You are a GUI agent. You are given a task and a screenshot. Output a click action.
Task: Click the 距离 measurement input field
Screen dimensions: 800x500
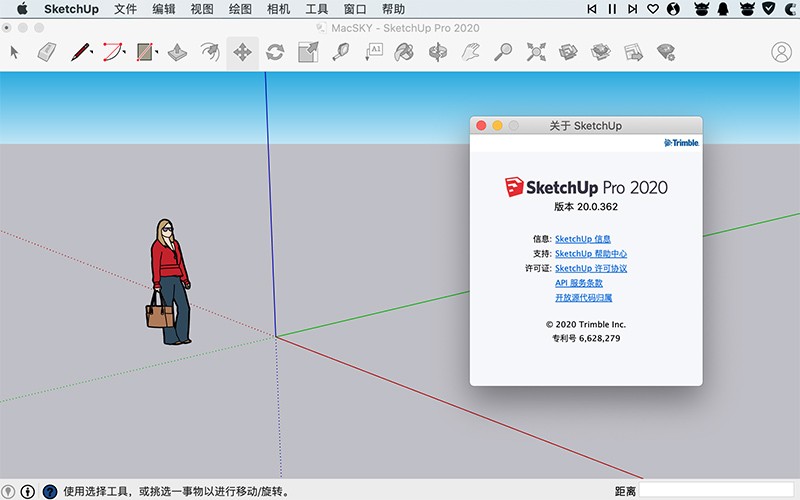(x=717, y=491)
